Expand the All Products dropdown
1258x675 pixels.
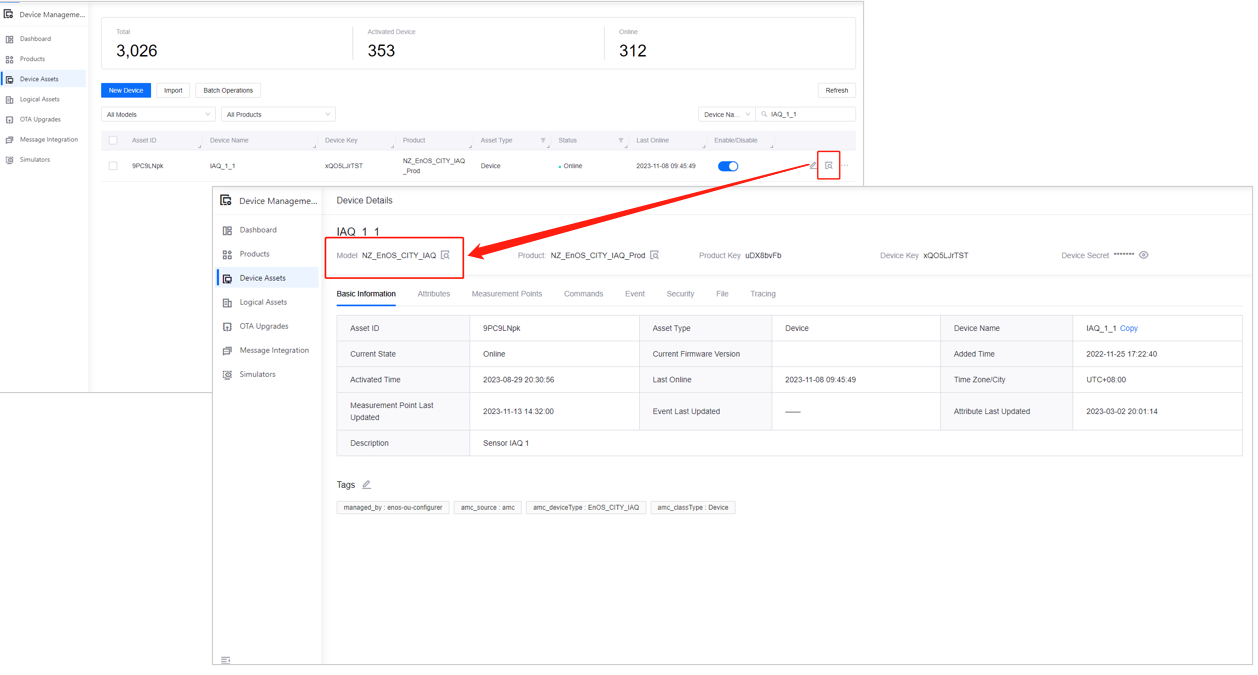coord(277,115)
